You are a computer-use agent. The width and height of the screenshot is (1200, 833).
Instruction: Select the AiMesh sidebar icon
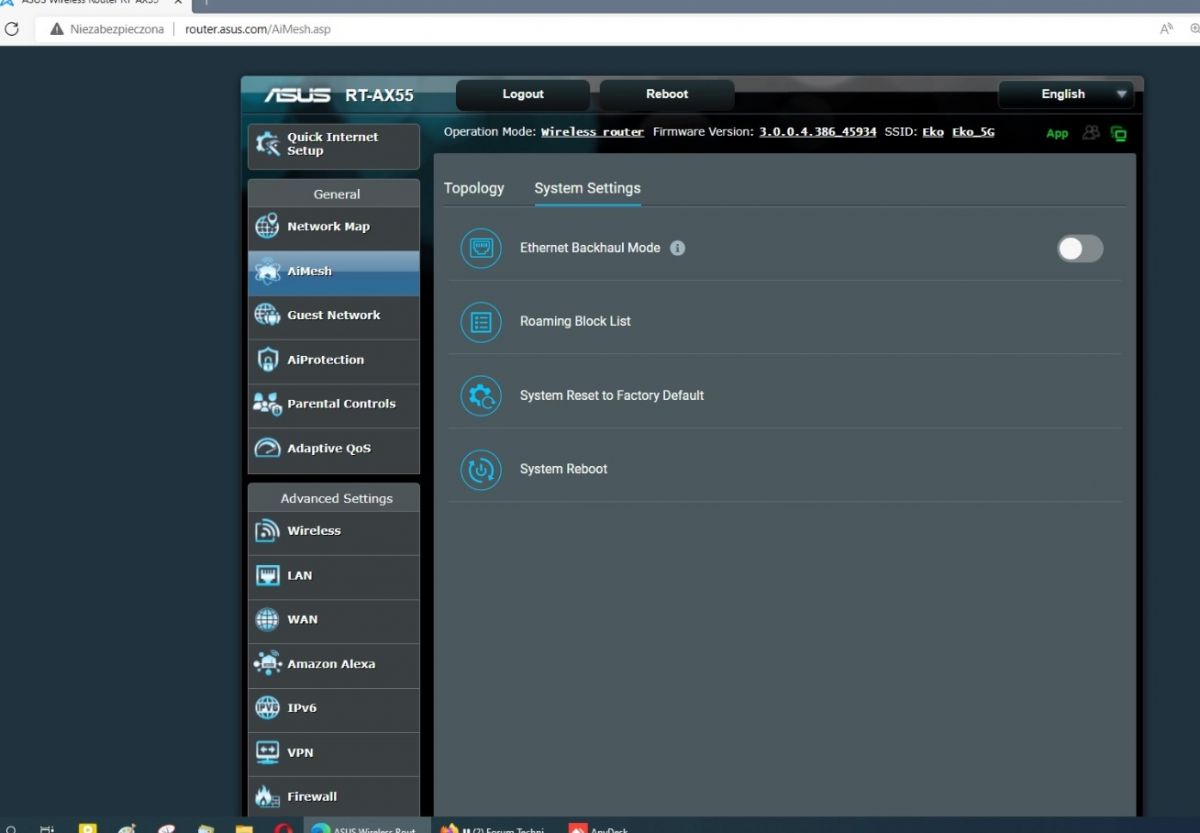click(267, 271)
